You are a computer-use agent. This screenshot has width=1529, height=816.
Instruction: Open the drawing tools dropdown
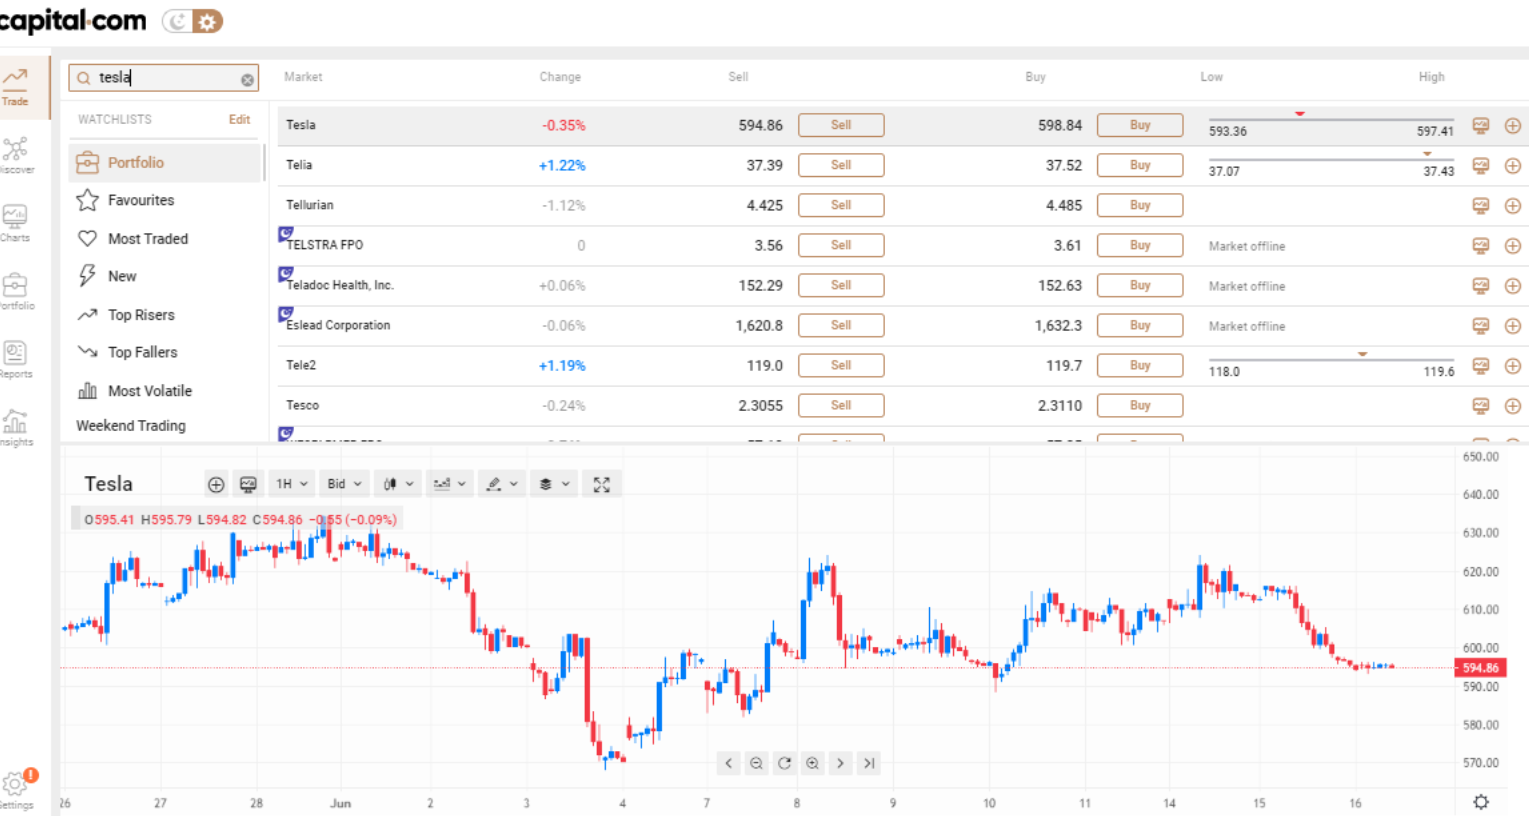click(x=502, y=484)
